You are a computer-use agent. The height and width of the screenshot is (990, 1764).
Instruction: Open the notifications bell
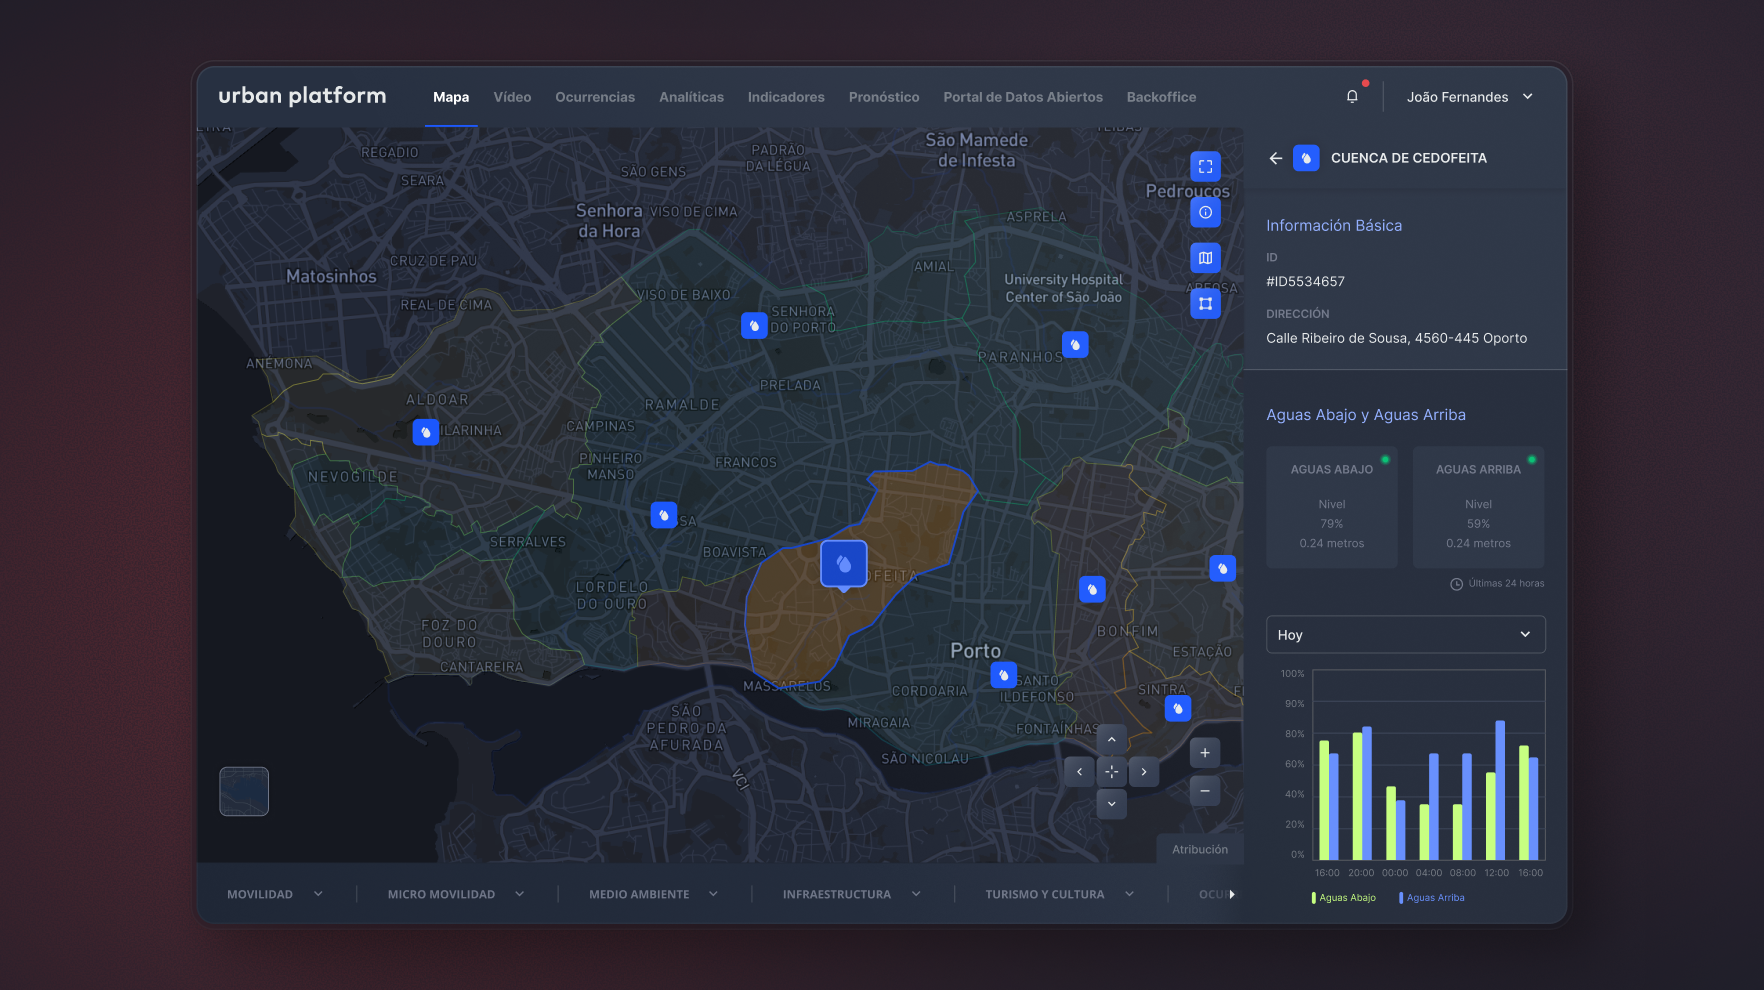pyautogui.click(x=1352, y=97)
